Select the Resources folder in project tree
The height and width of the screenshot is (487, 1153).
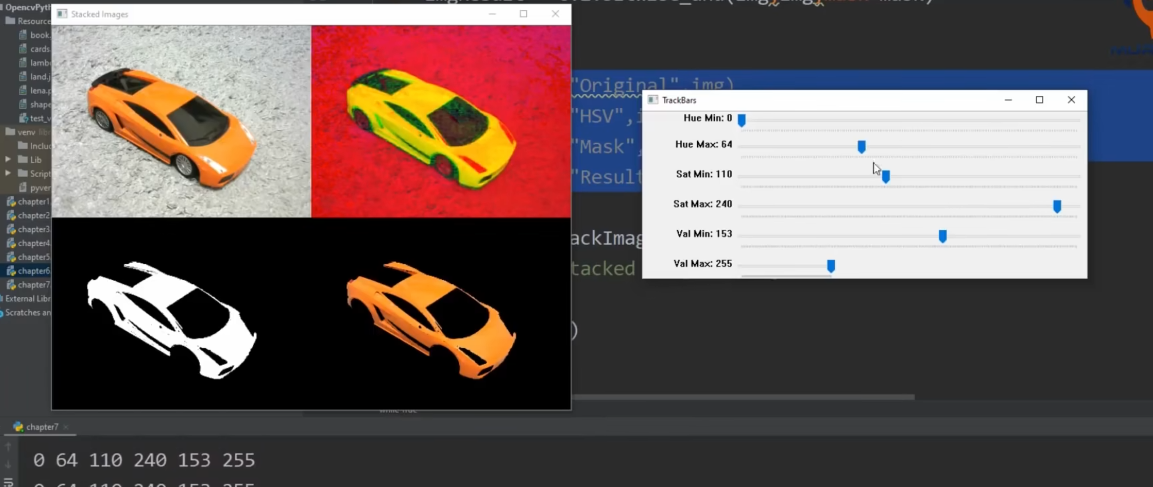tap(29, 21)
